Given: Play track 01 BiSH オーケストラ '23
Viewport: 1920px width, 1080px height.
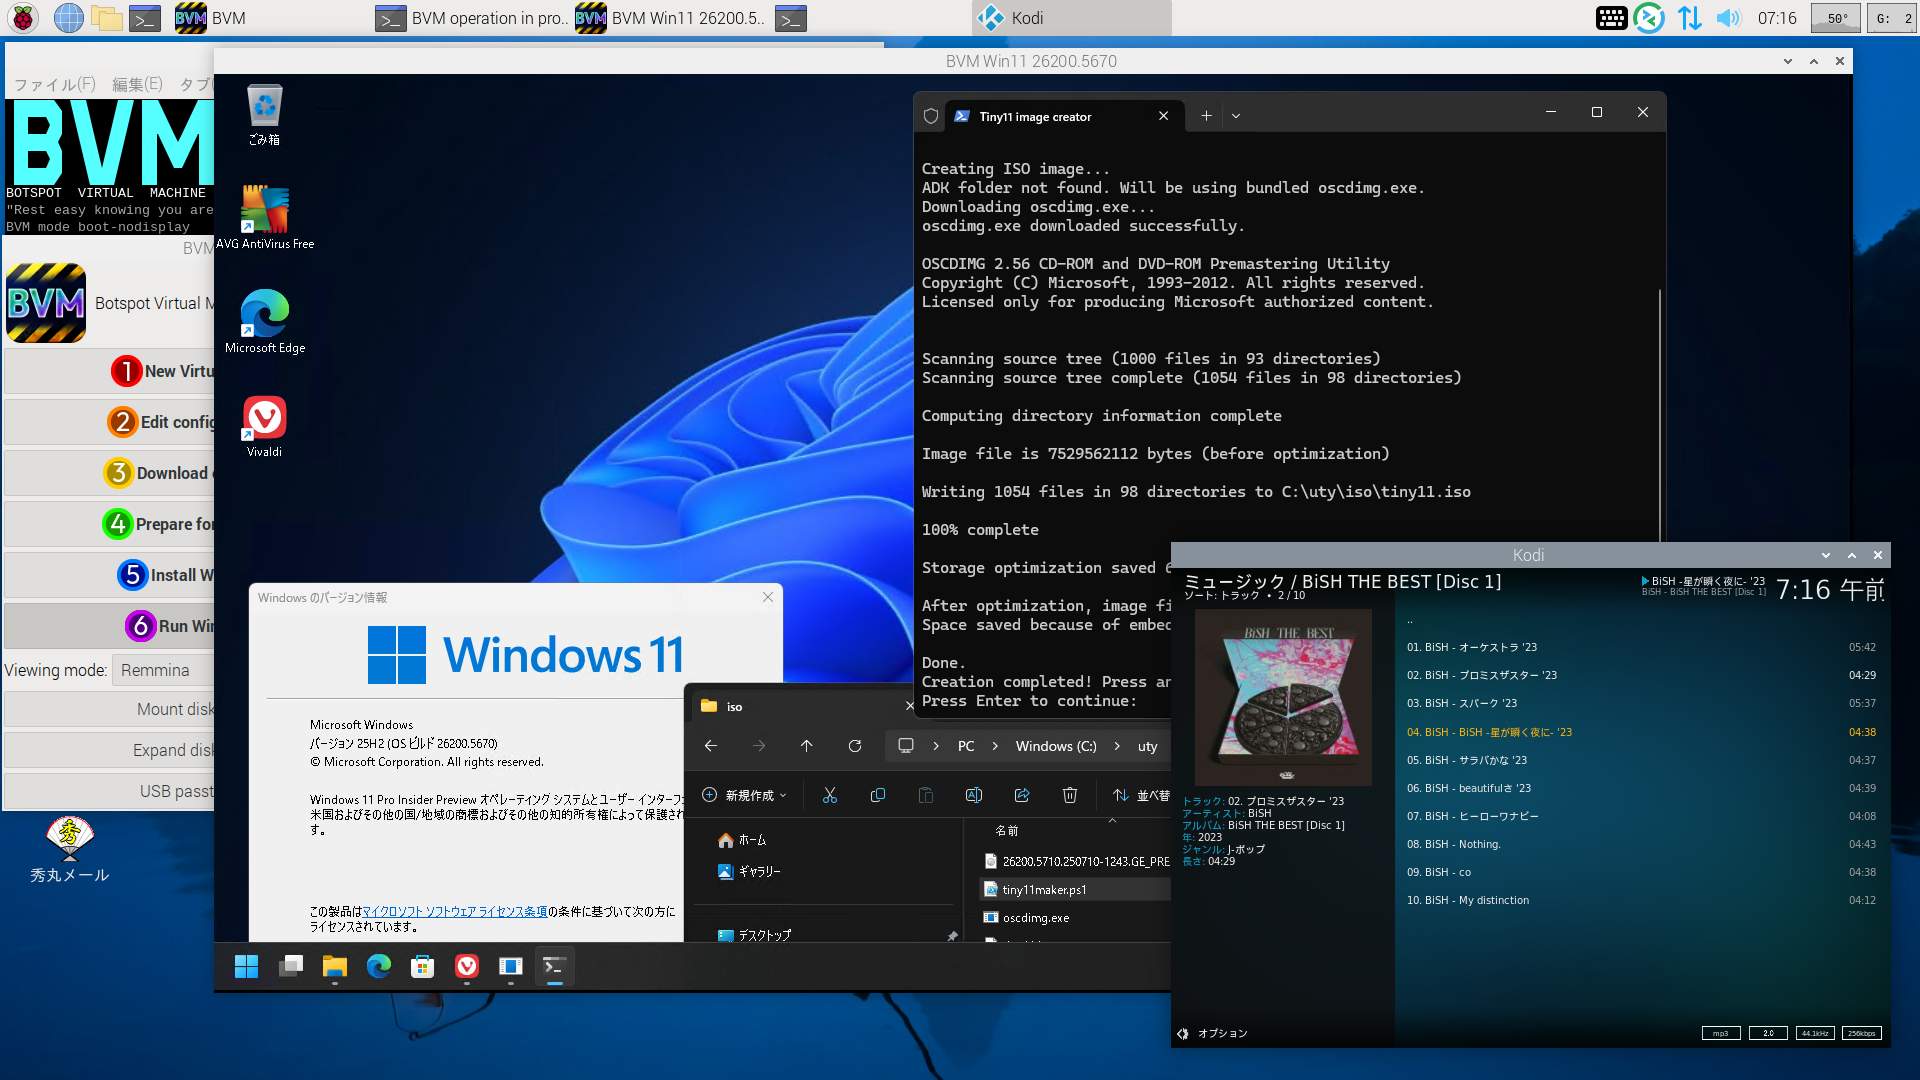Looking at the screenshot, I should [x=1640, y=647].
